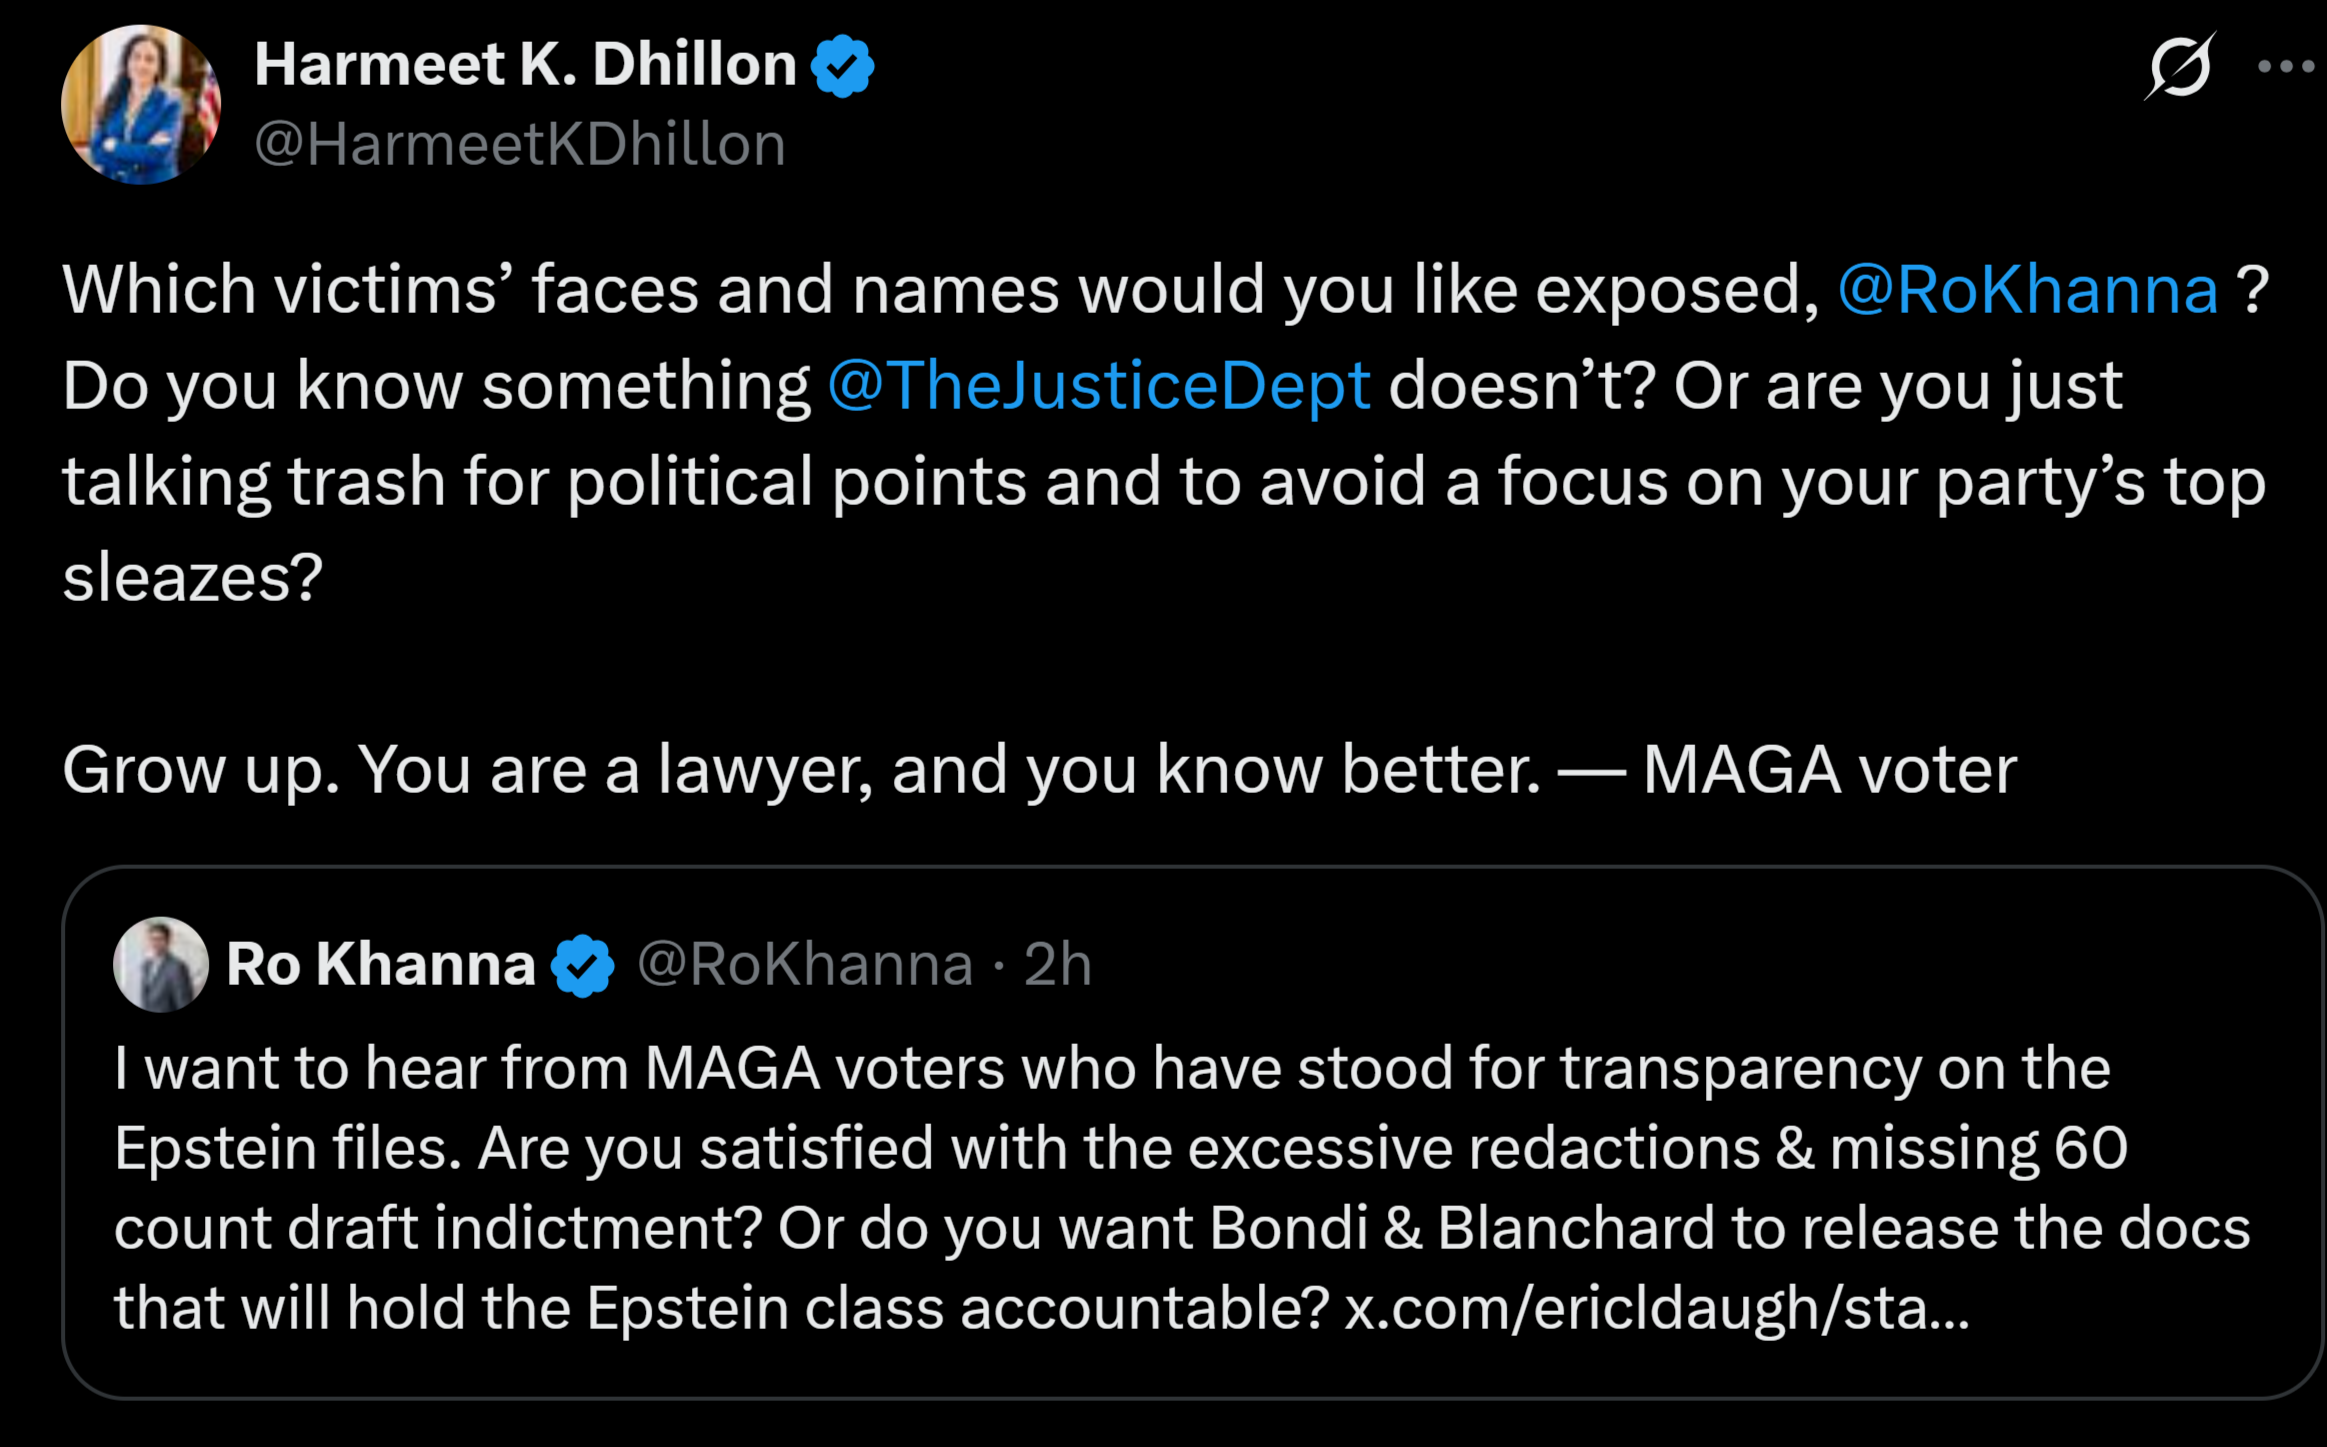Image resolution: width=2327 pixels, height=1447 pixels.
Task: Open the three-dot more options menu
Action: (2286, 67)
